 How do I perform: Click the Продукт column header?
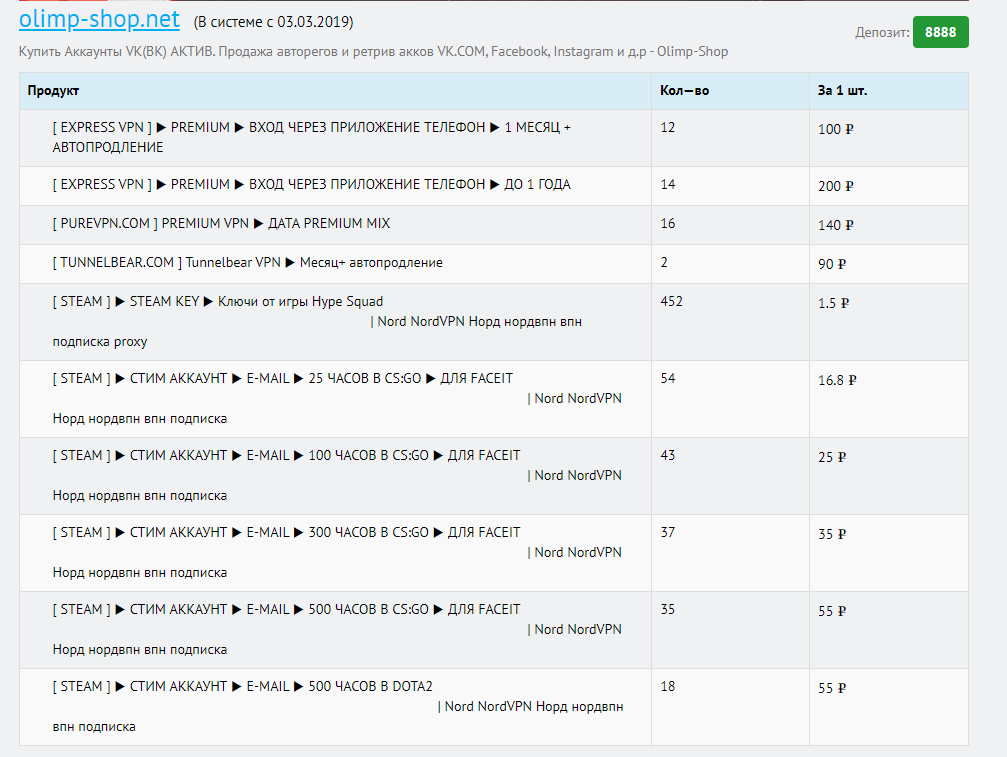click(x=53, y=91)
